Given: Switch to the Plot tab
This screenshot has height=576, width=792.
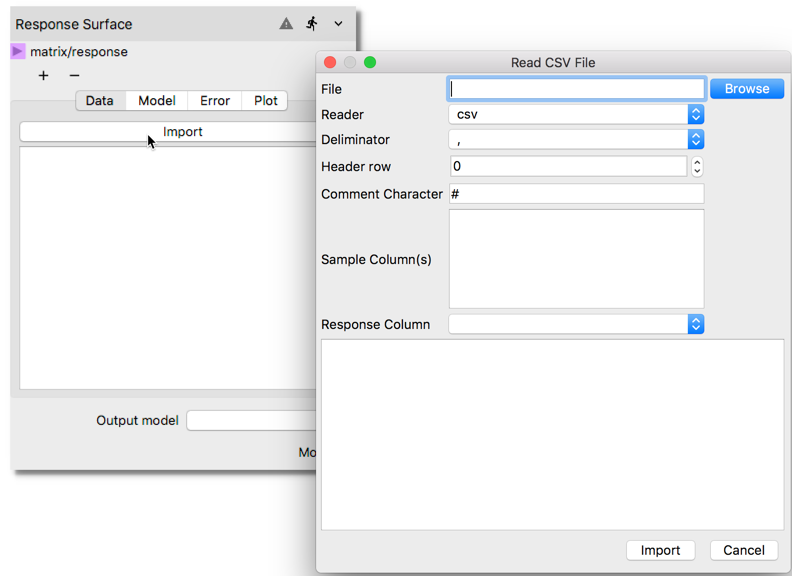Looking at the screenshot, I should pos(266,101).
